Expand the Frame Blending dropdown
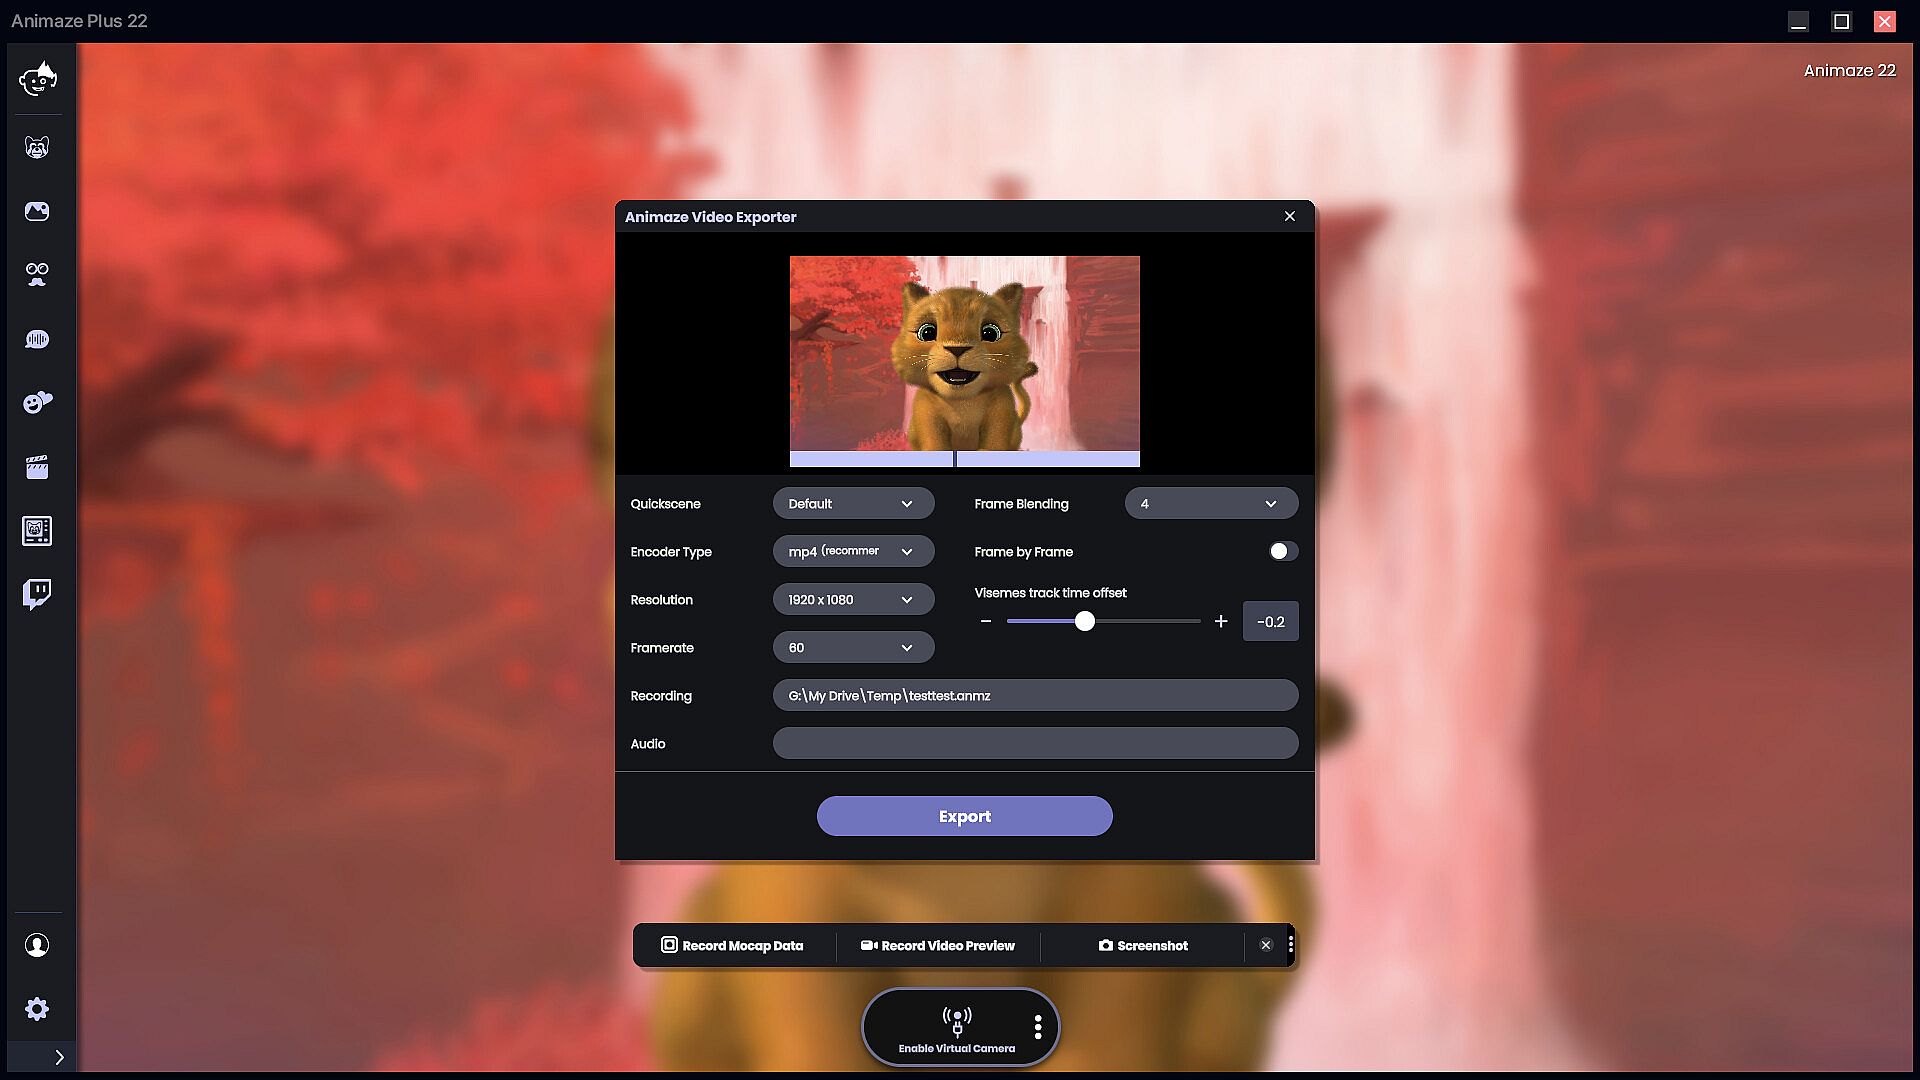 point(1210,503)
